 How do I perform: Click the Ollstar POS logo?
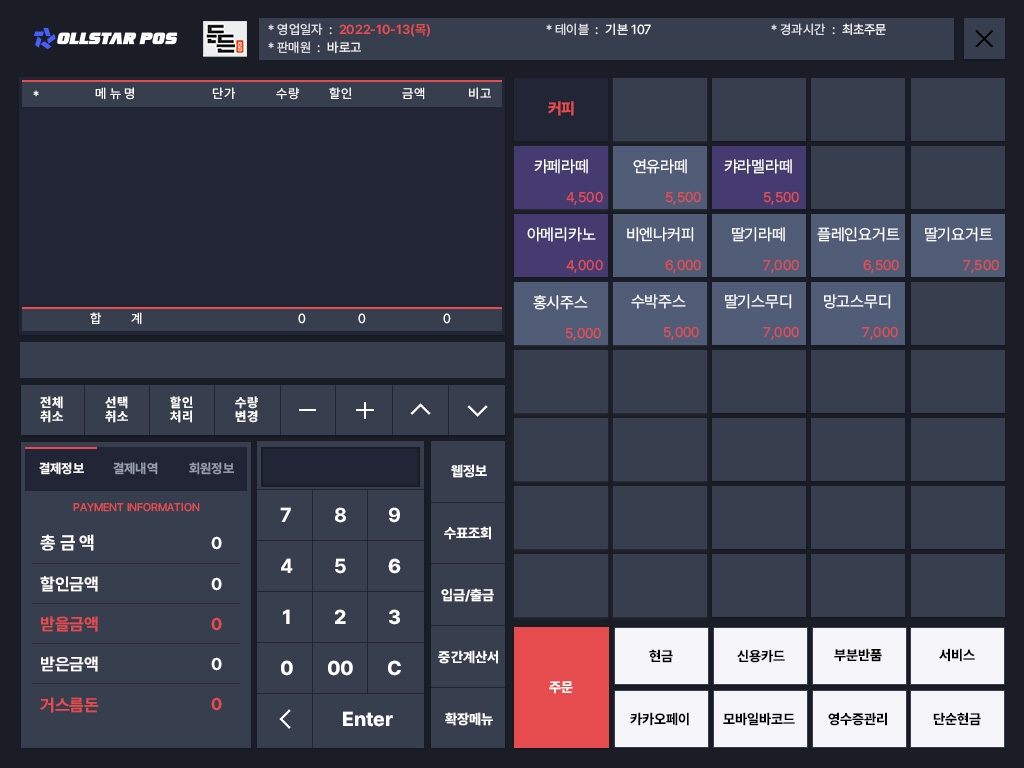(105, 38)
